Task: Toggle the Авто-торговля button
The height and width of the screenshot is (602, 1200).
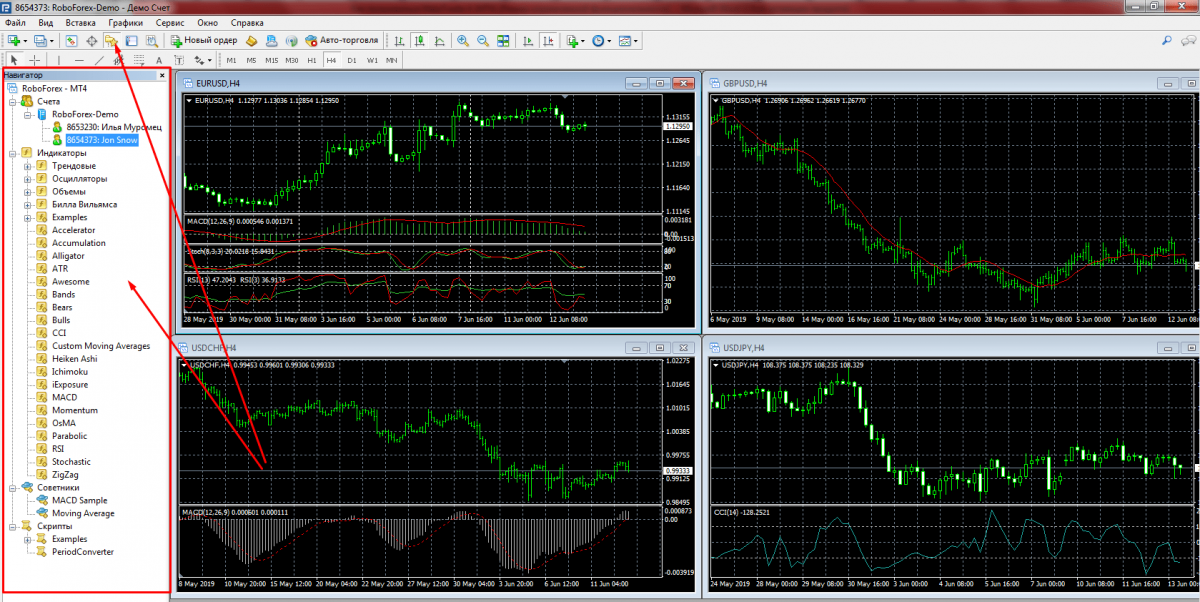Action: pyautogui.click(x=342, y=41)
